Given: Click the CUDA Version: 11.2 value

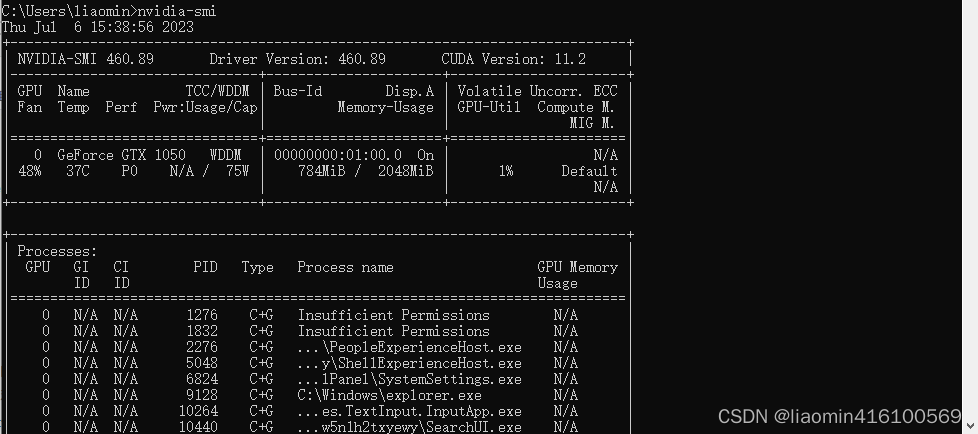Looking at the screenshot, I should click(x=514, y=59).
